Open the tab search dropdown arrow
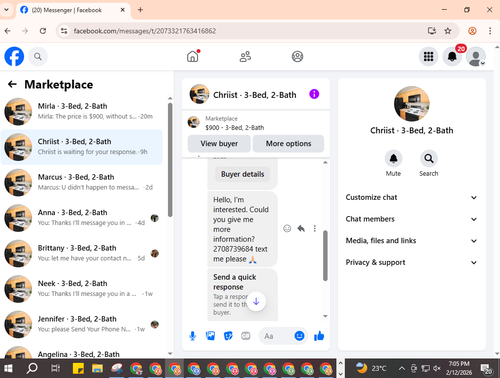The image size is (500, 378). [6, 10]
